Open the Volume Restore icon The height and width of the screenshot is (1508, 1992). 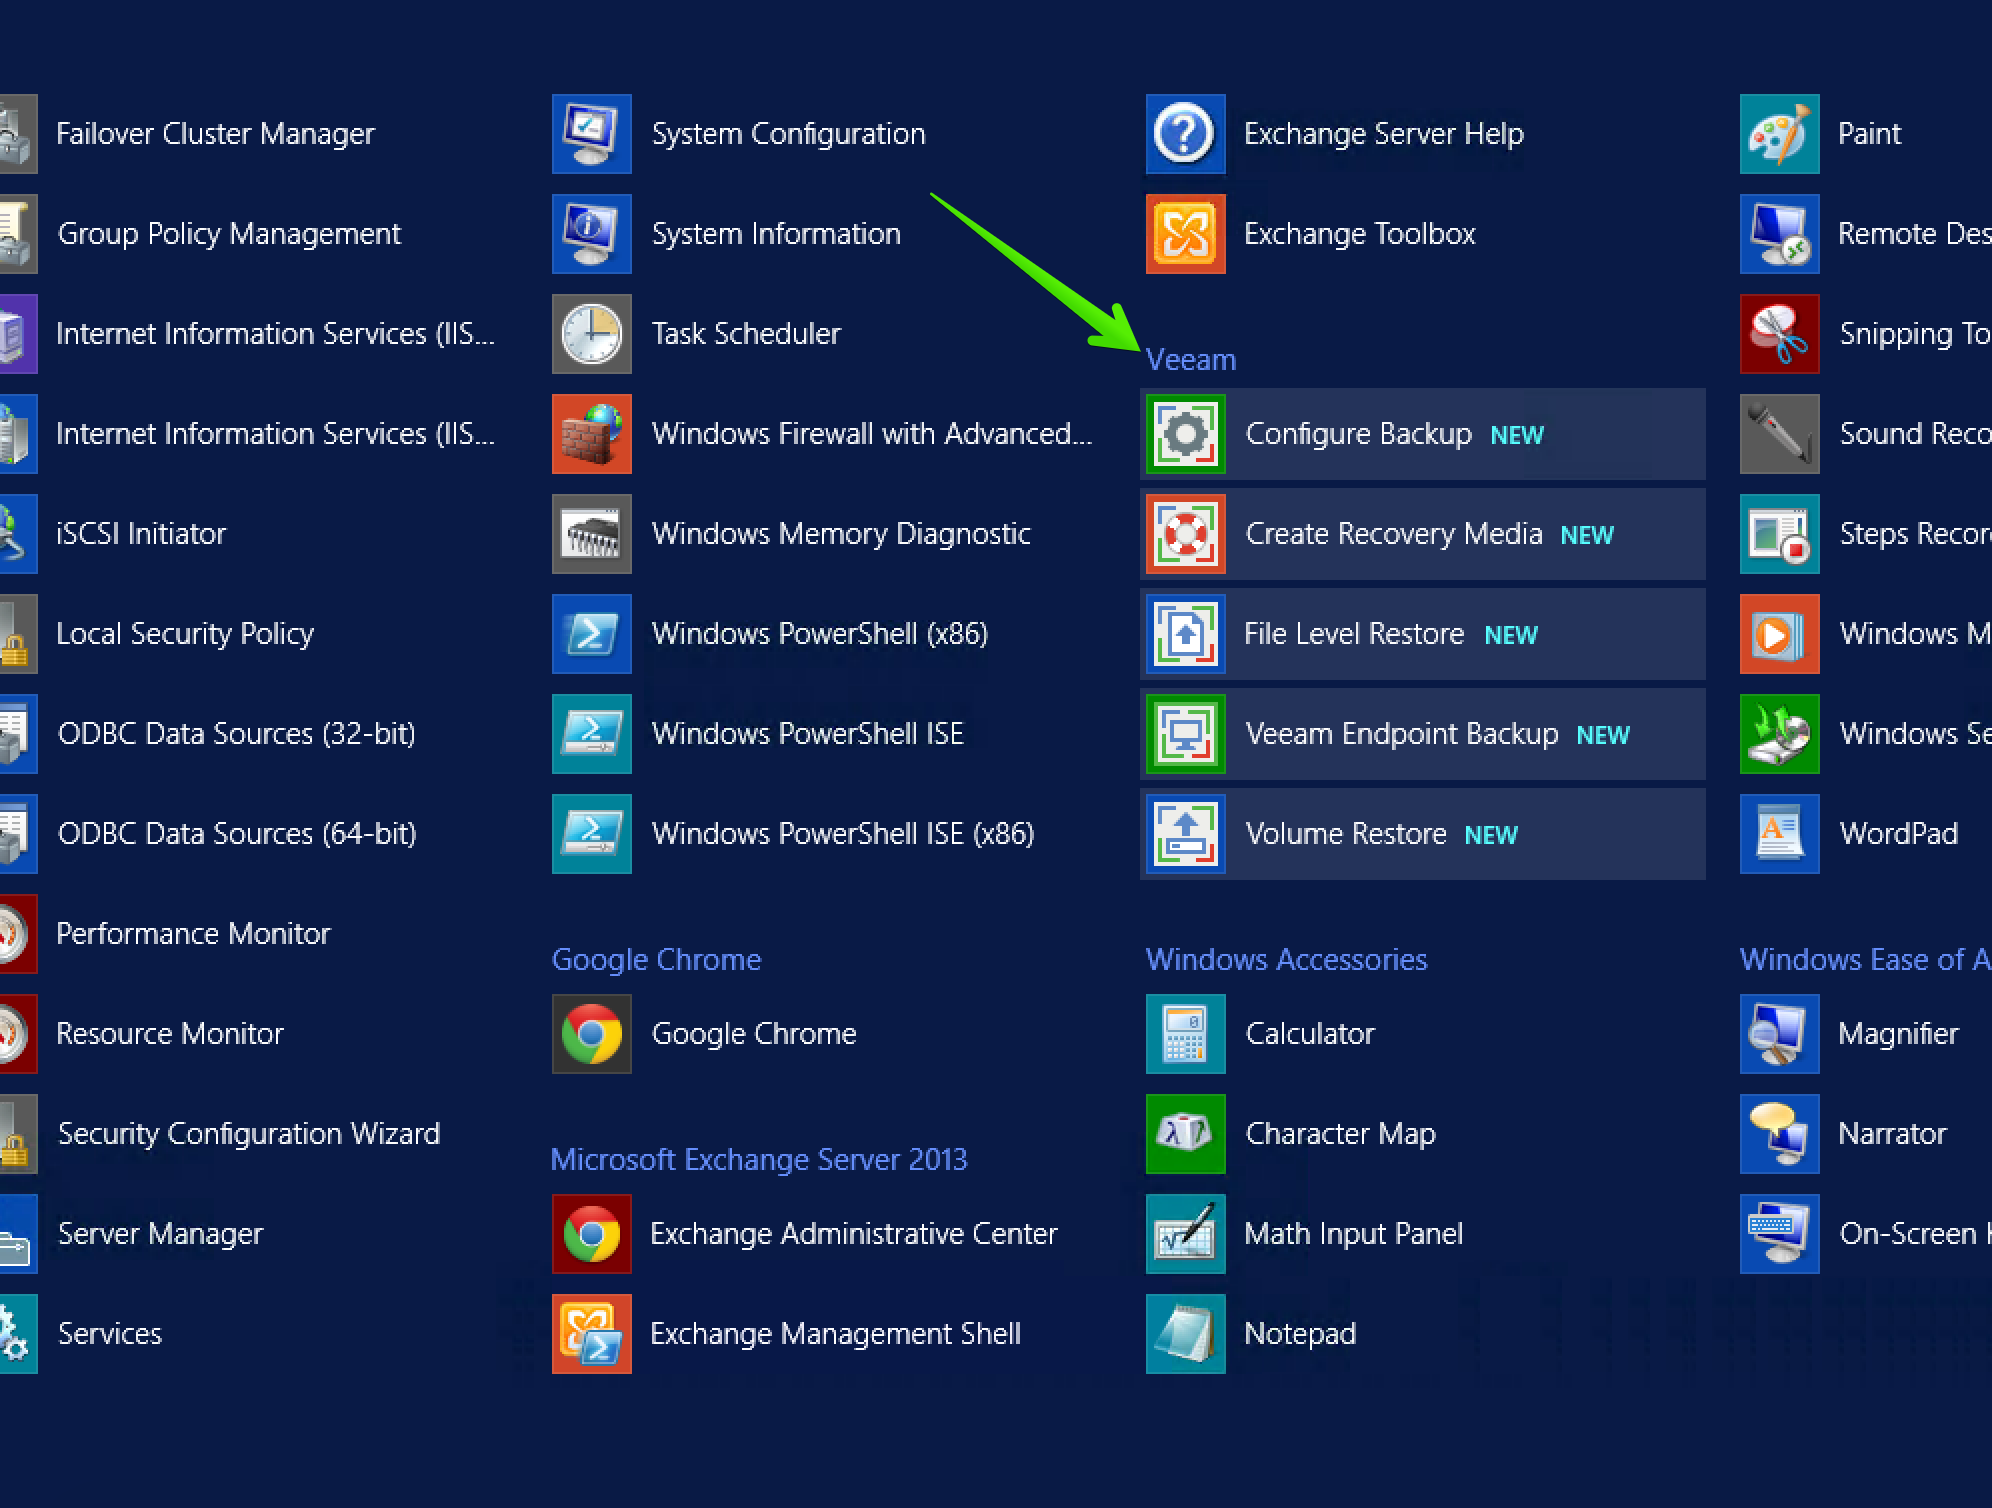(x=1185, y=834)
